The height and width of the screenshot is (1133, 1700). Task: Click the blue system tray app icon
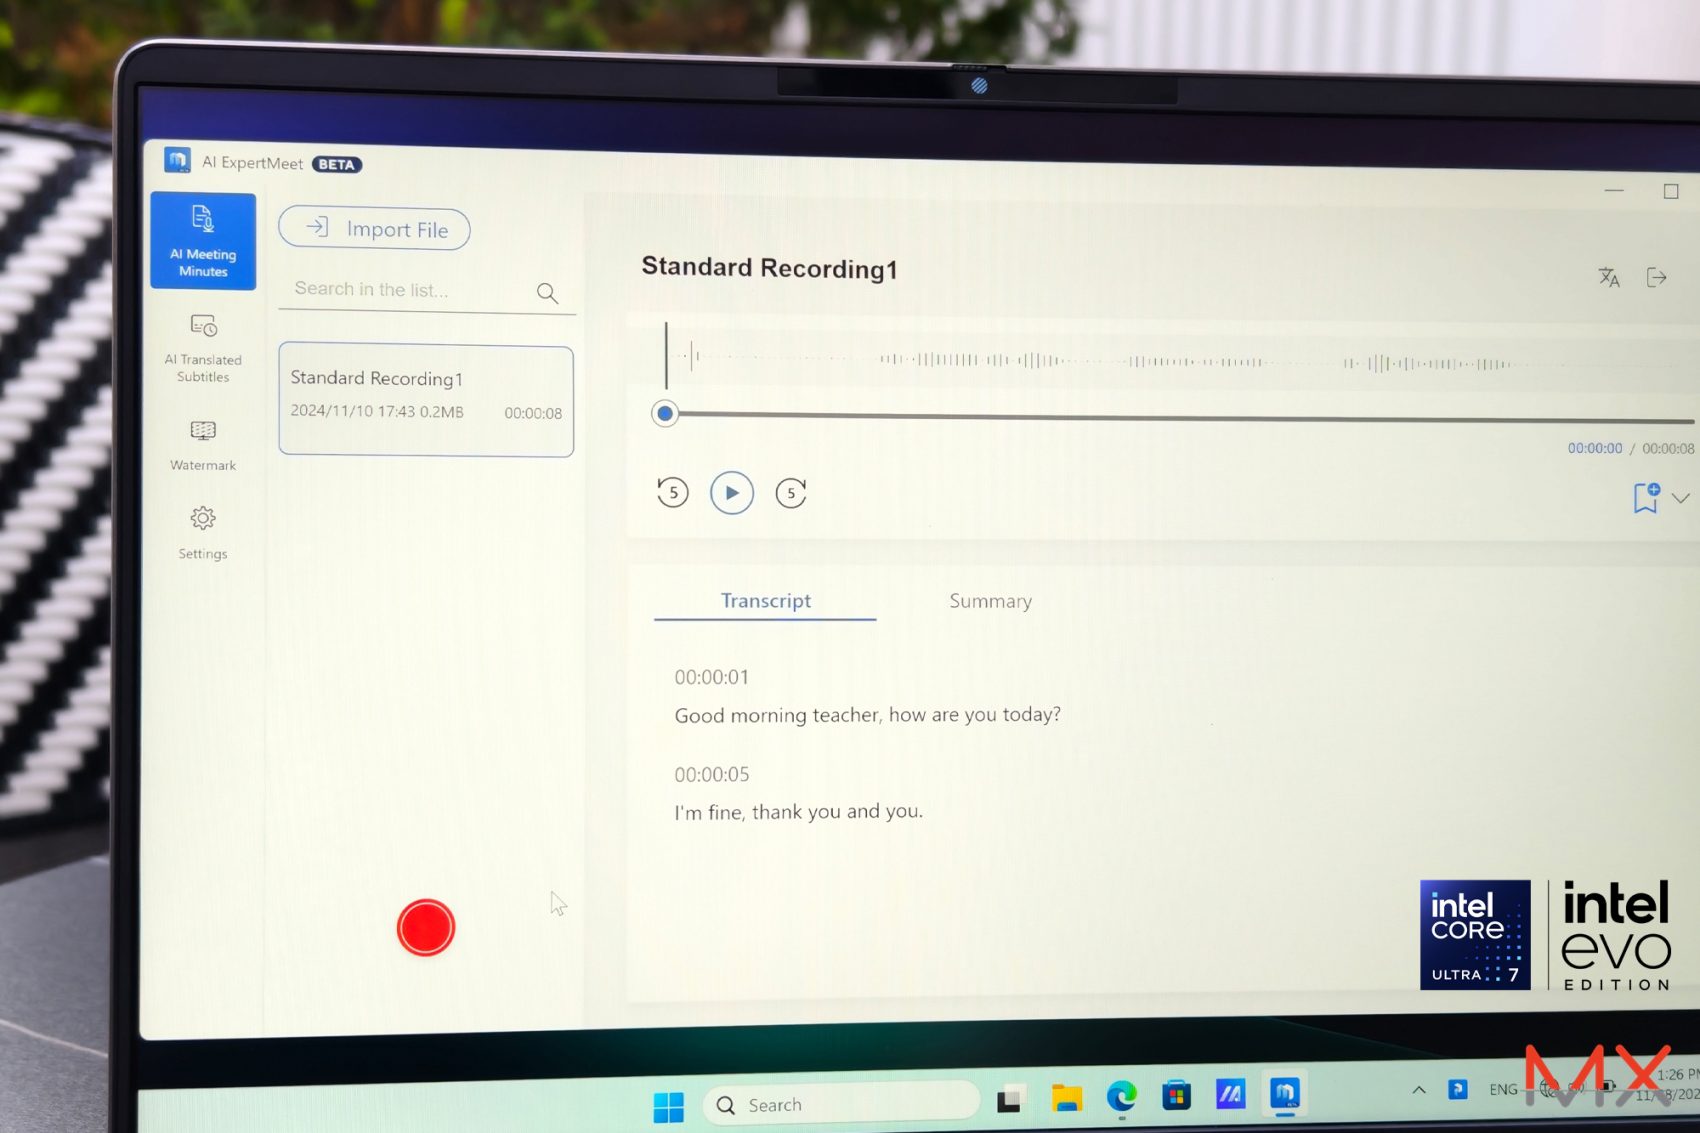coord(1458,1089)
